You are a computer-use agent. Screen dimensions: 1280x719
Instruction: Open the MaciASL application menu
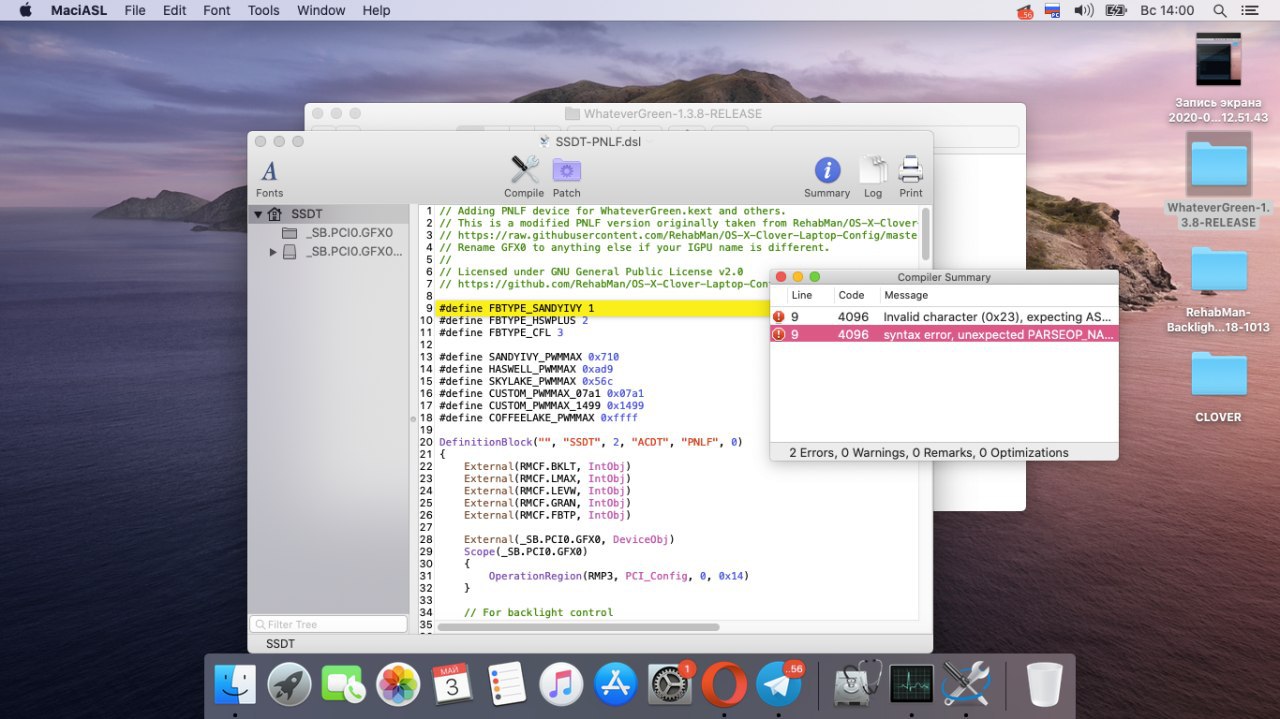(79, 10)
